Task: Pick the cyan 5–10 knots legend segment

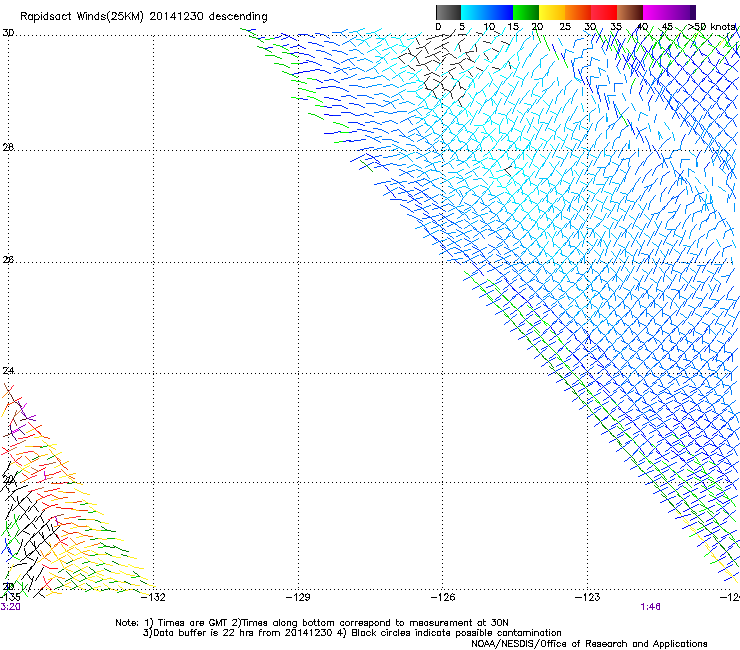Action: 474,12
